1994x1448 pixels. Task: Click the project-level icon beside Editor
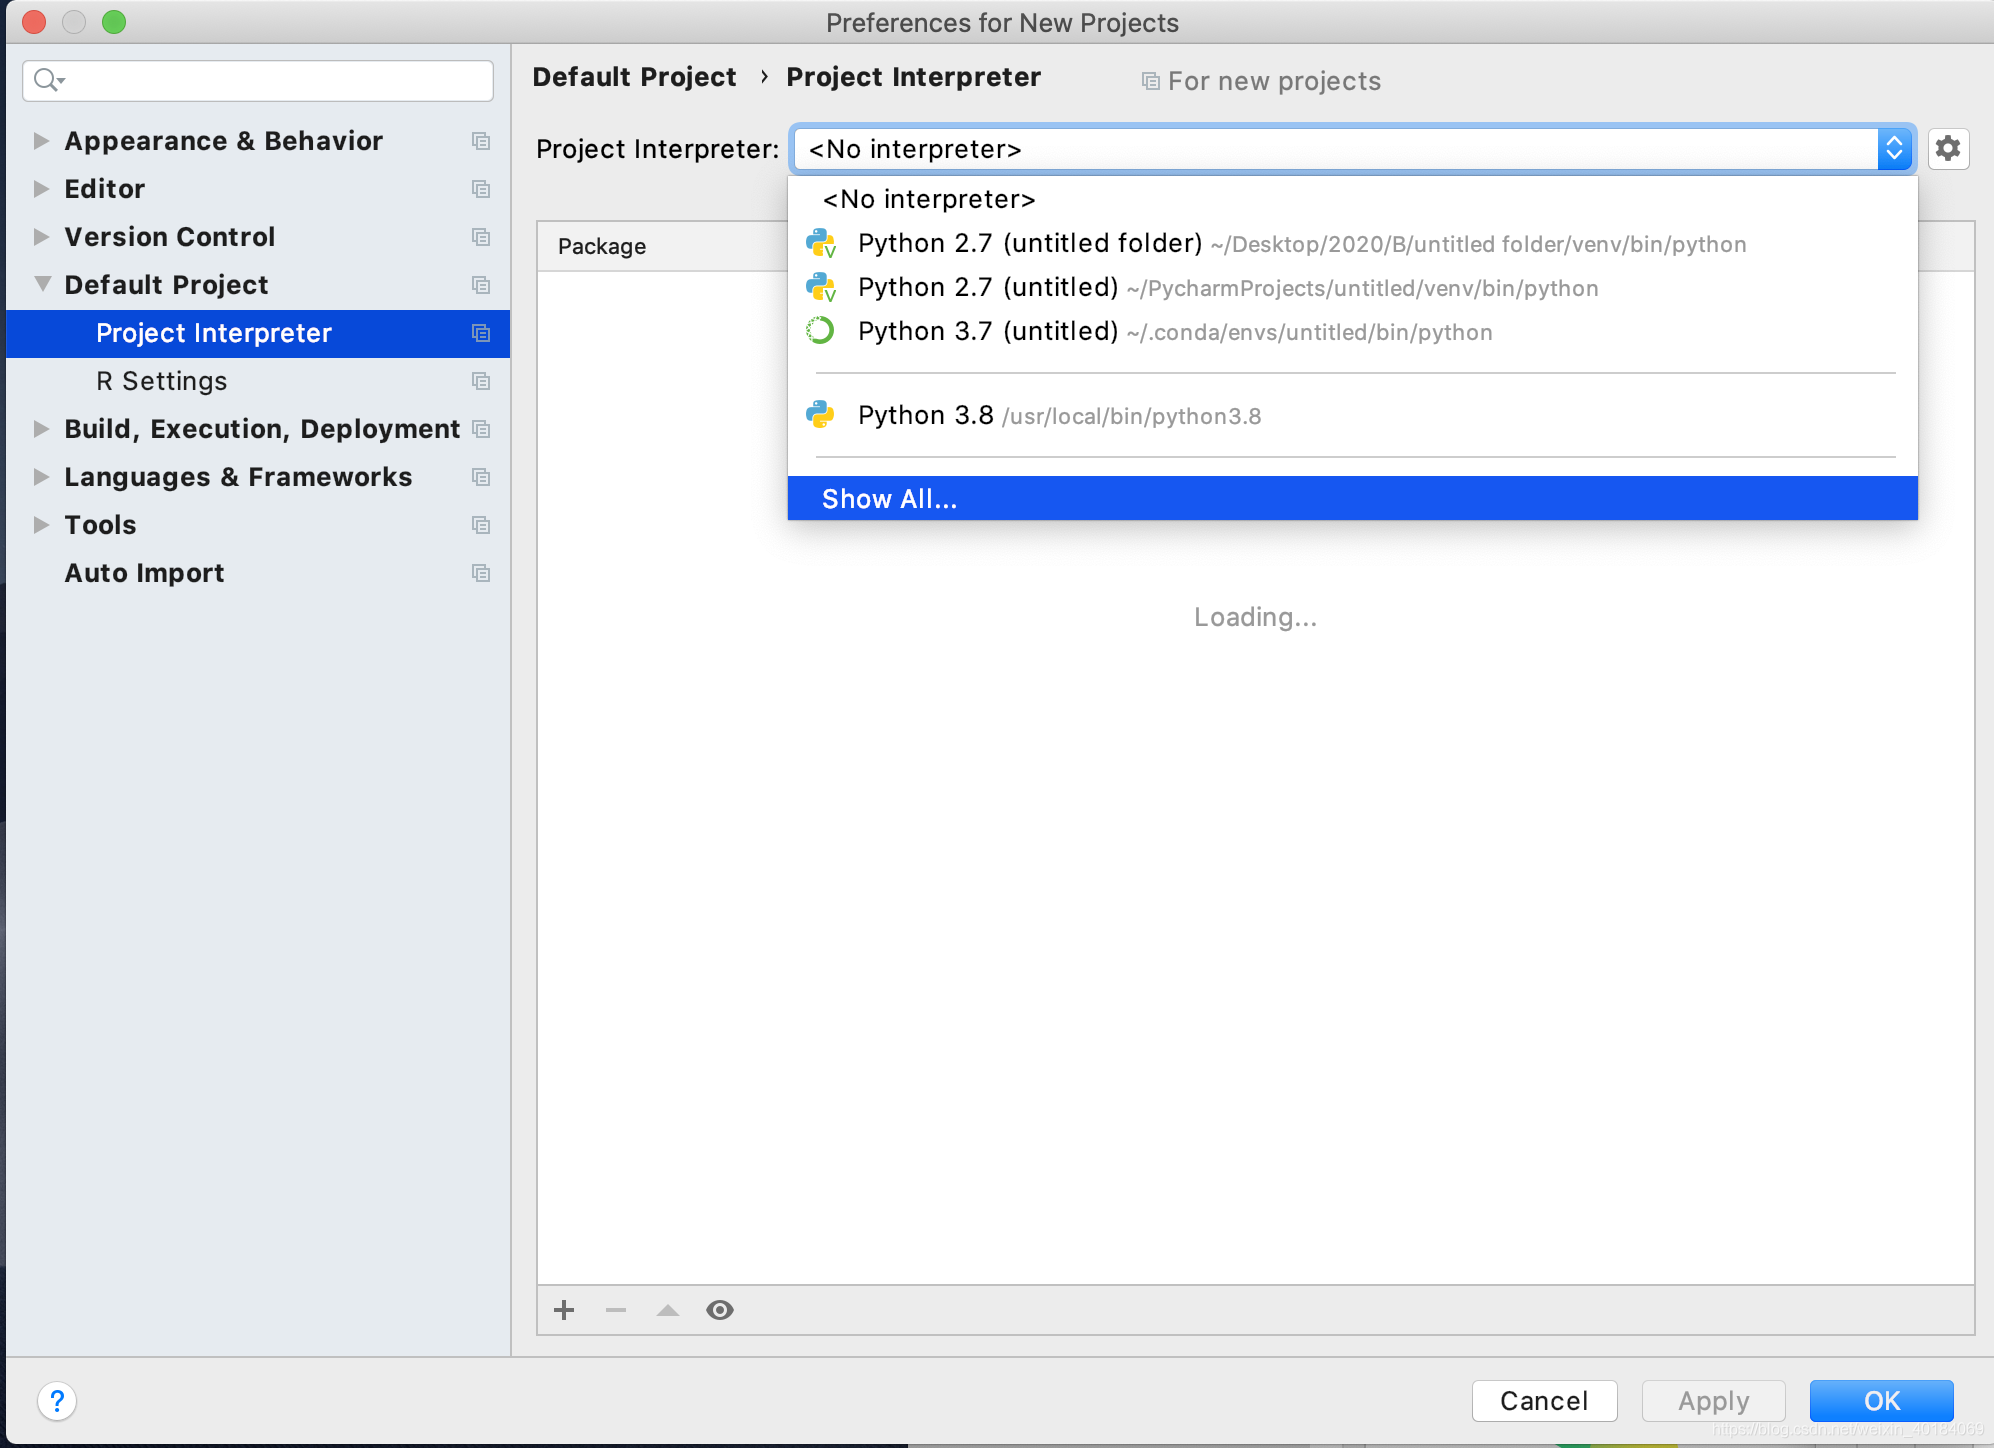tap(481, 189)
